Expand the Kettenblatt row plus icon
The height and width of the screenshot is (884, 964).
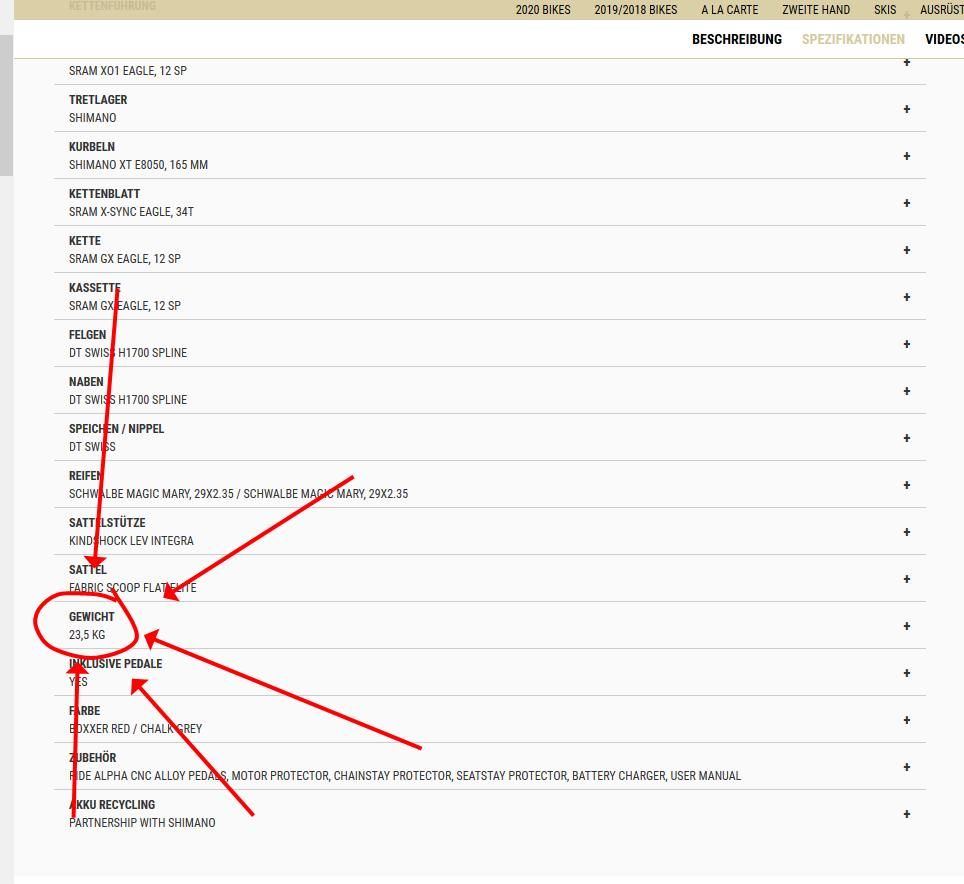pyautogui.click(x=906, y=203)
